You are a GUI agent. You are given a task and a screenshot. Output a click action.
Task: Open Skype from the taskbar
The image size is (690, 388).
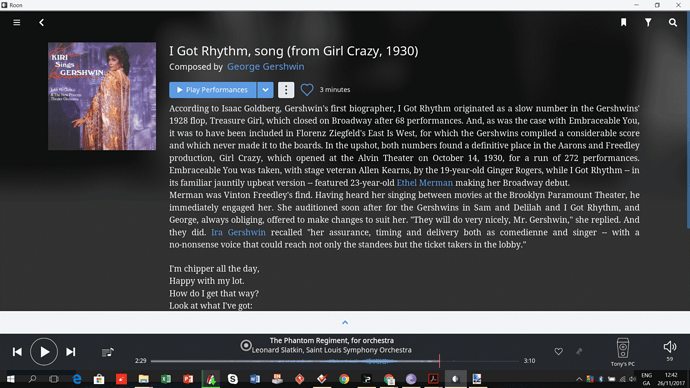coord(233,379)
